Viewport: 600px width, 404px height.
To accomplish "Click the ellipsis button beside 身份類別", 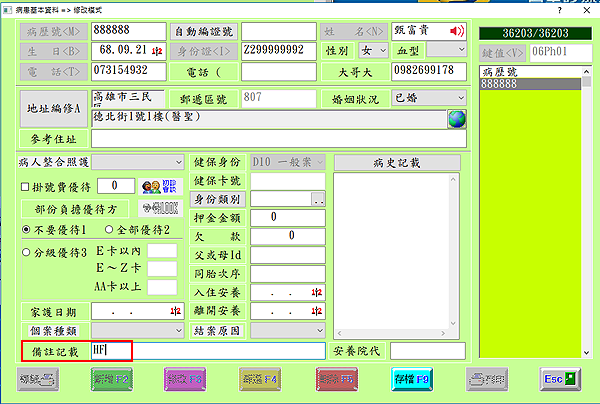I will (x=318, y=200).
